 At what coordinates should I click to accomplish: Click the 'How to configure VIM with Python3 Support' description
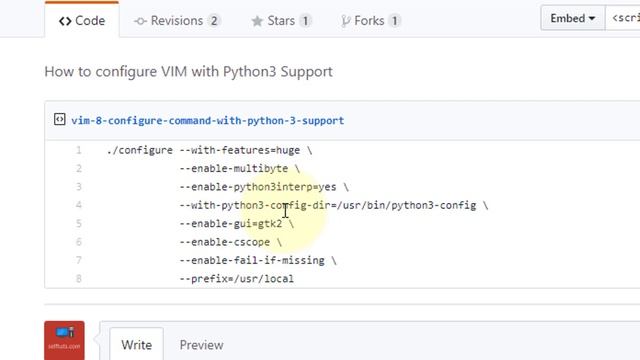click(189, 72)
